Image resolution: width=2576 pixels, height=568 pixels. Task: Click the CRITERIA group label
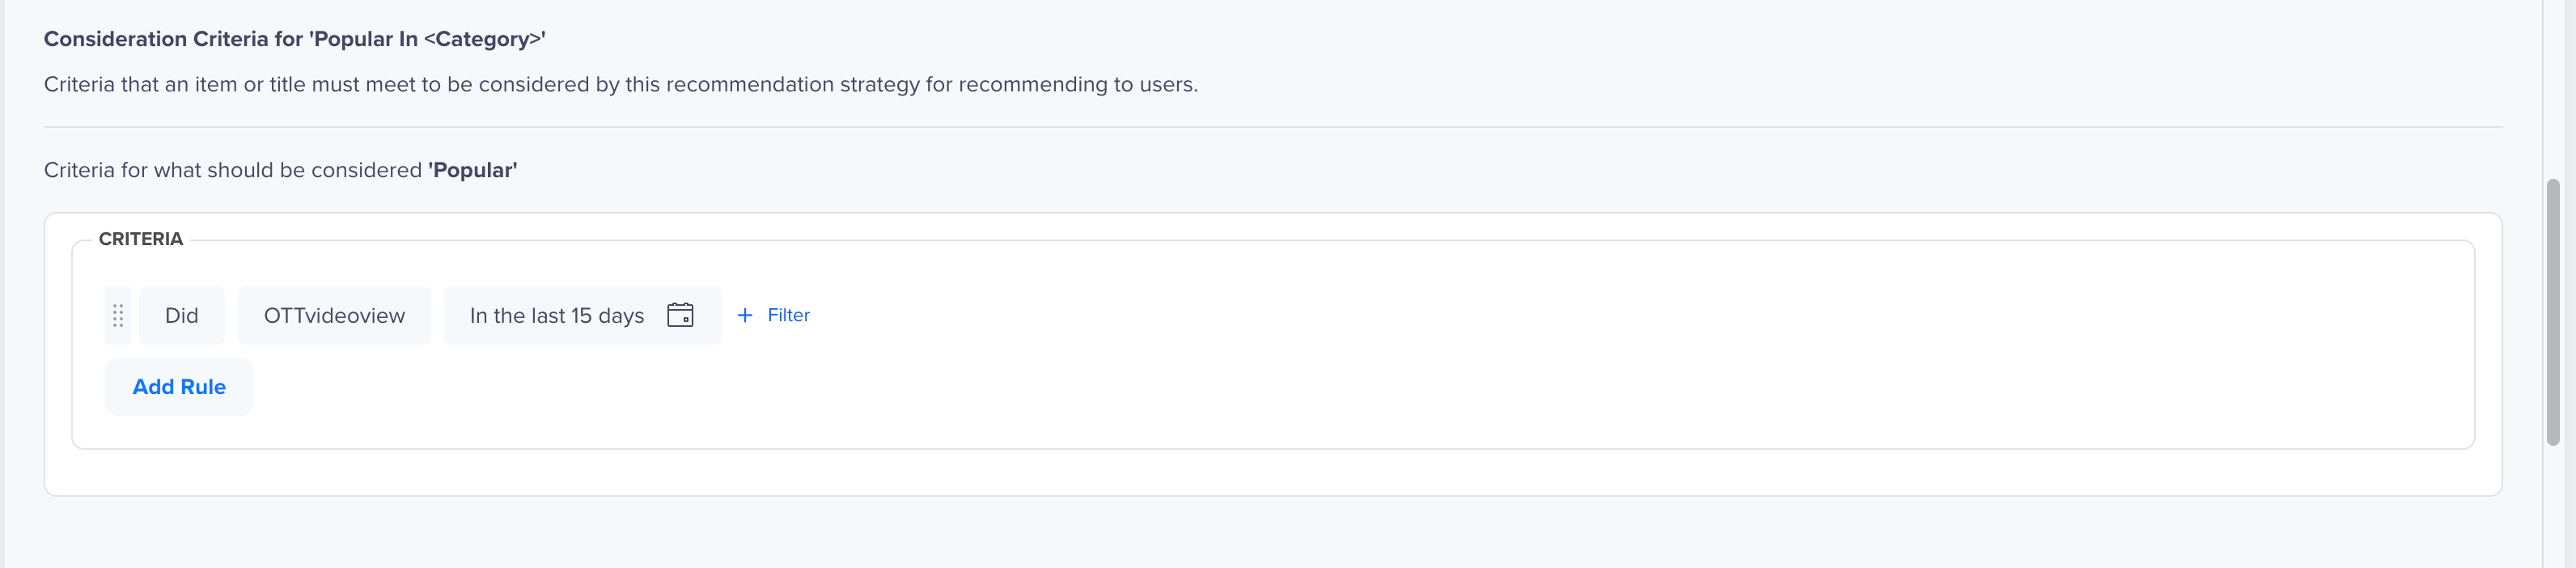(x=141, y=239)
